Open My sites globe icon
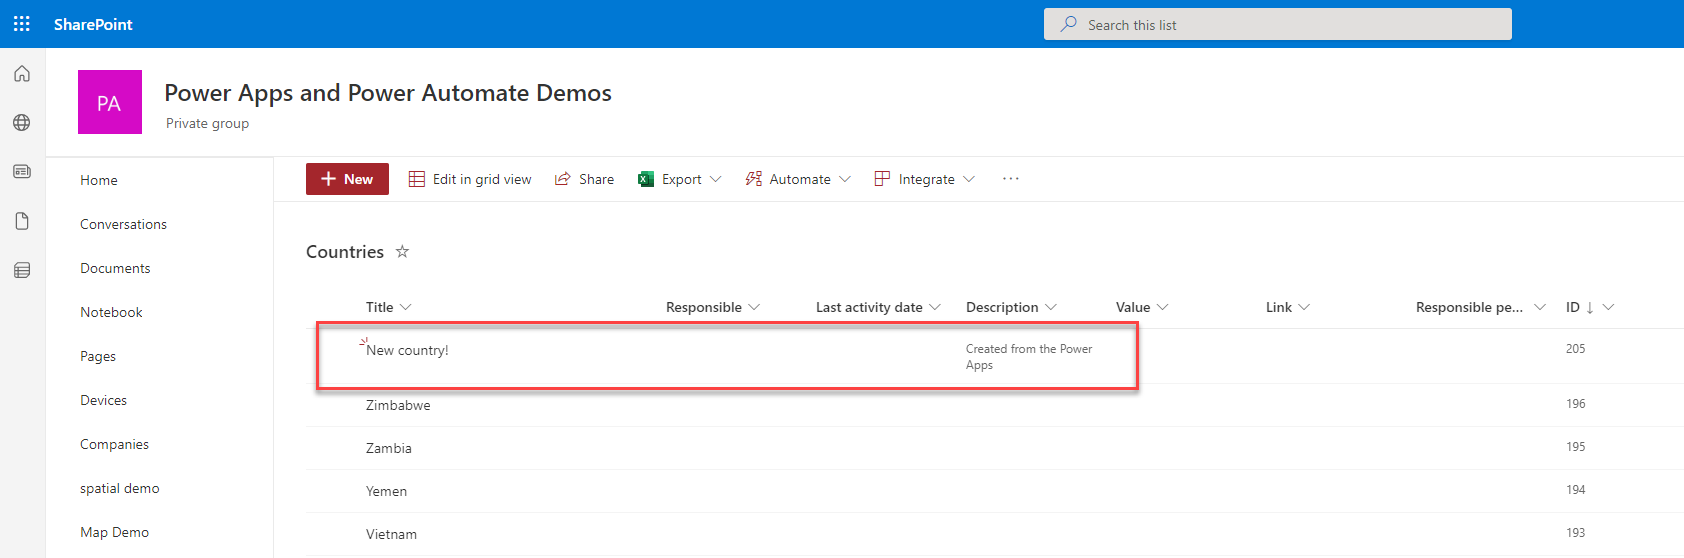This screenshot has width=1684, height=558. (22, 123)
